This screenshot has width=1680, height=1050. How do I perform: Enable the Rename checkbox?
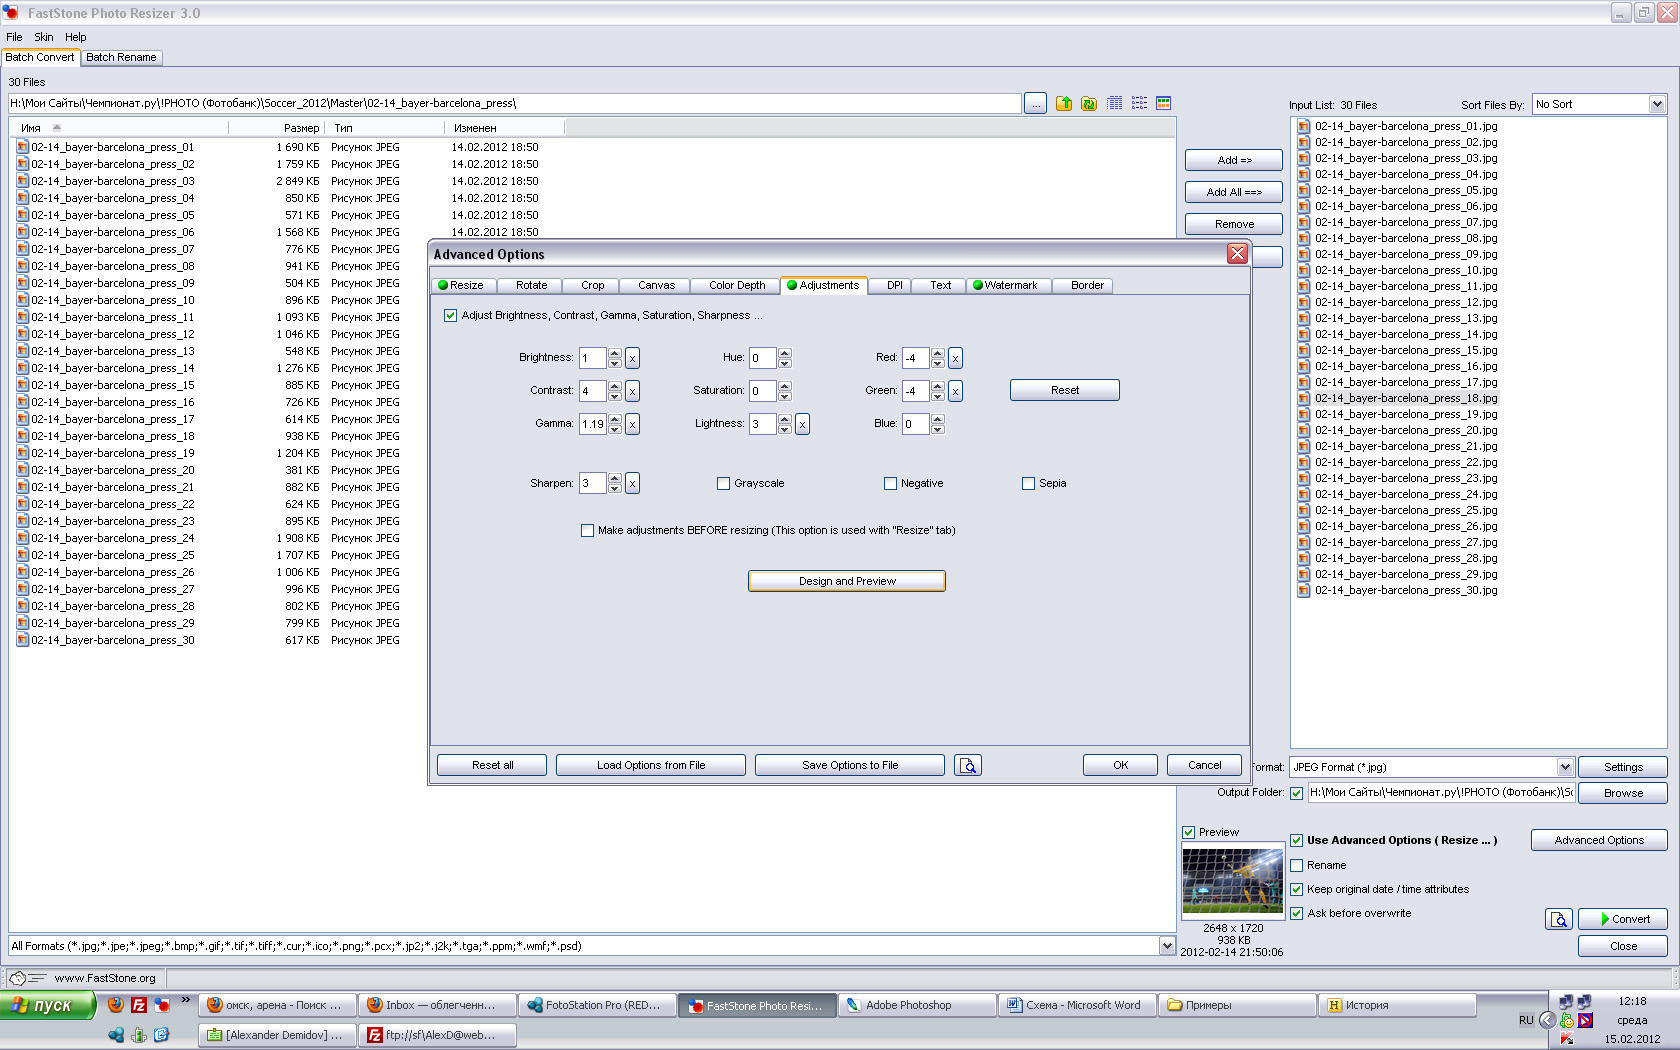click(1296, 865)
